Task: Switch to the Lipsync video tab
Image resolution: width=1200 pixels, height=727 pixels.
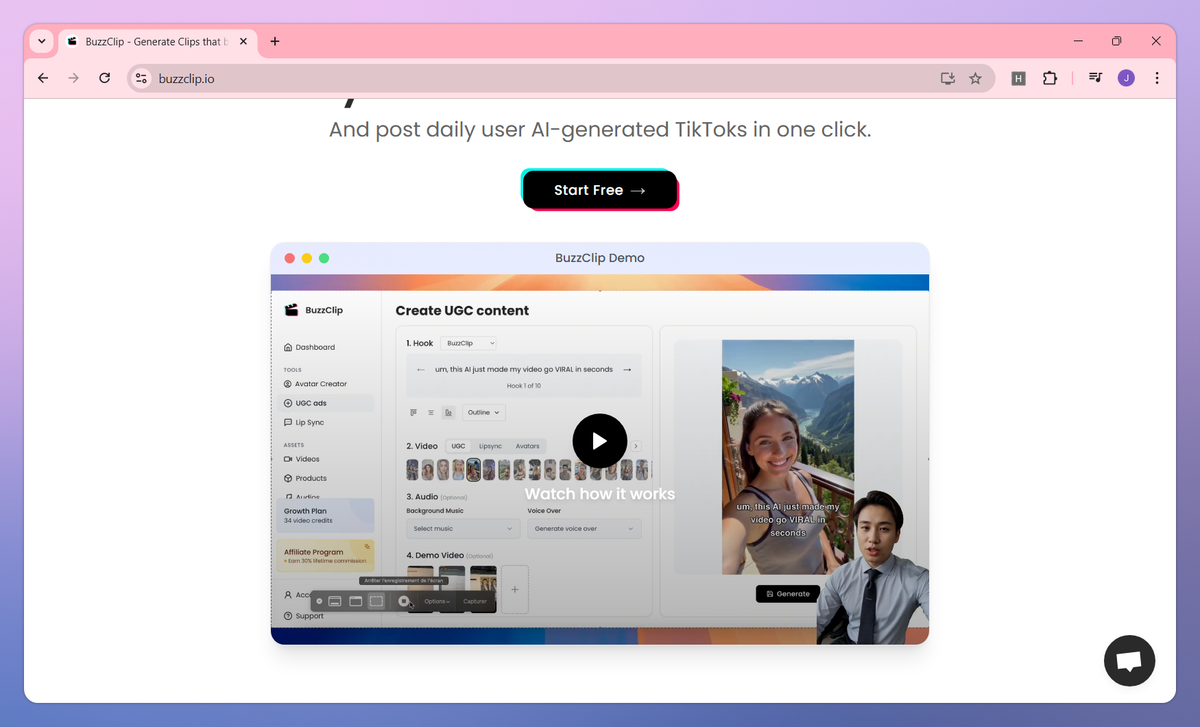Action: pos(490,446)
